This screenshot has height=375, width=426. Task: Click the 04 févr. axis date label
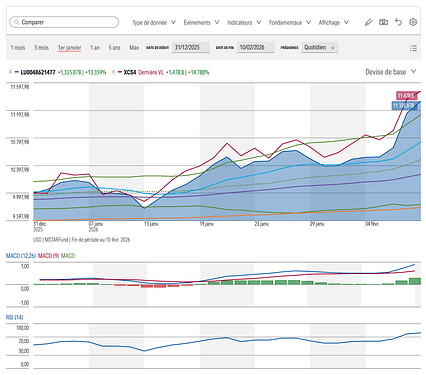coord(372,224)
